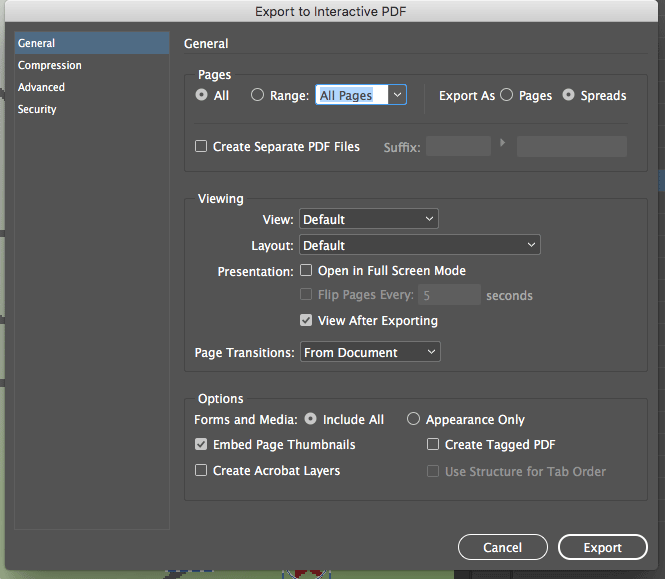
Task: Enable Create Separate PDF Files checkbox
Action: [x=202, y=146]
